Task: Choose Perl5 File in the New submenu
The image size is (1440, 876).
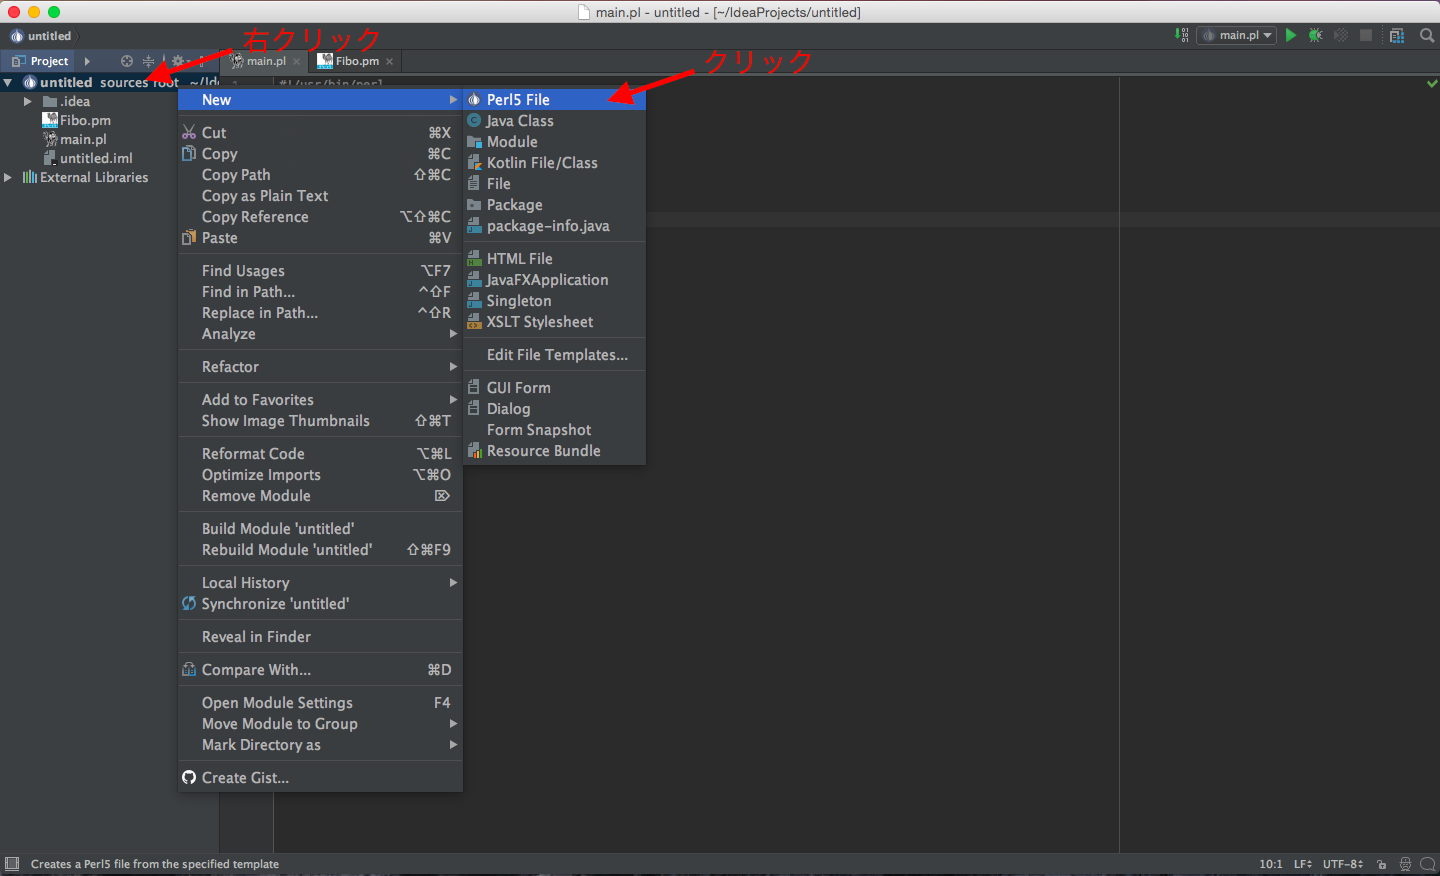Action: (x=554, y=100)
